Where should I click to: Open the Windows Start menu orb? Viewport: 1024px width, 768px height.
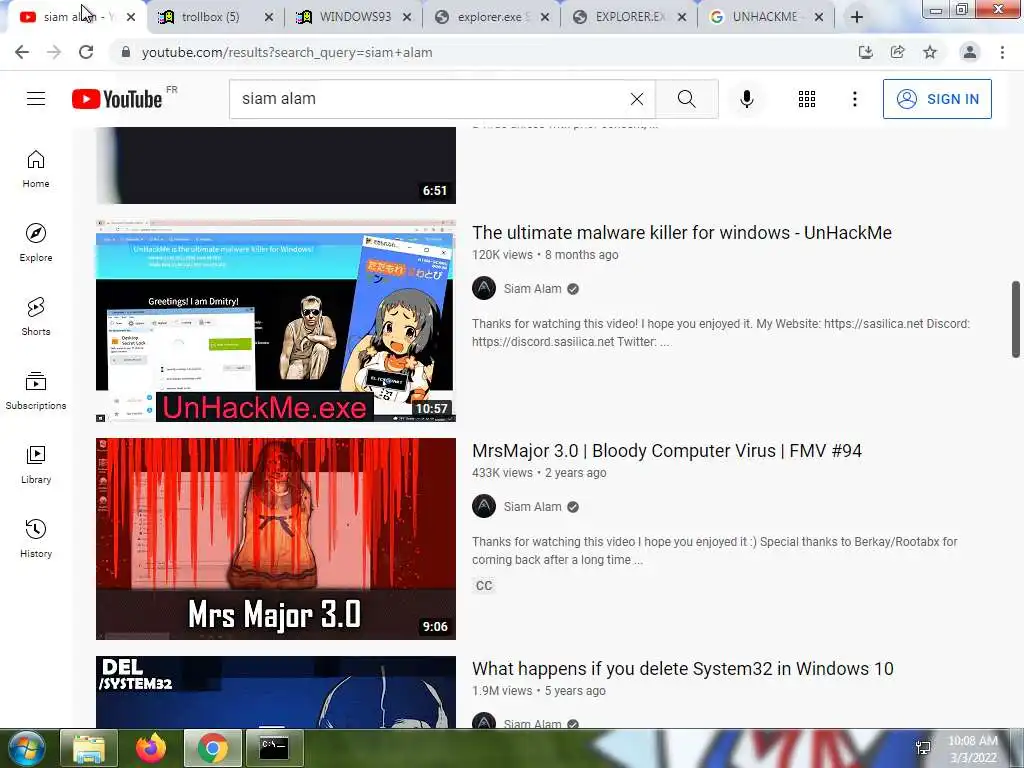(27, 748)
